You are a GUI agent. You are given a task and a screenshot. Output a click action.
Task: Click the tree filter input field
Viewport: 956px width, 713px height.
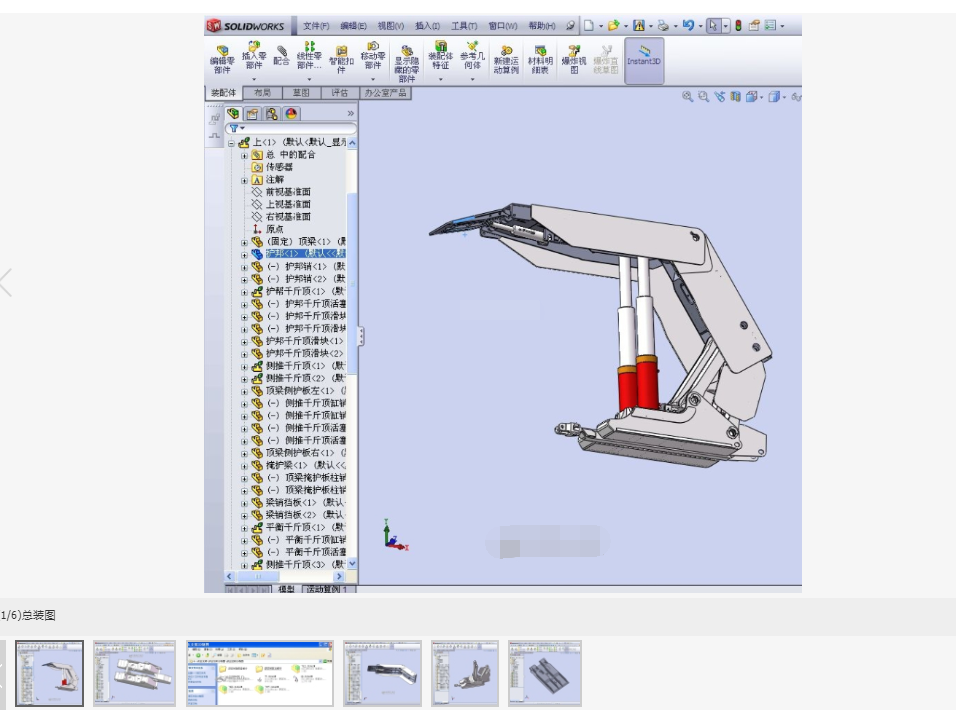(291, 129)
